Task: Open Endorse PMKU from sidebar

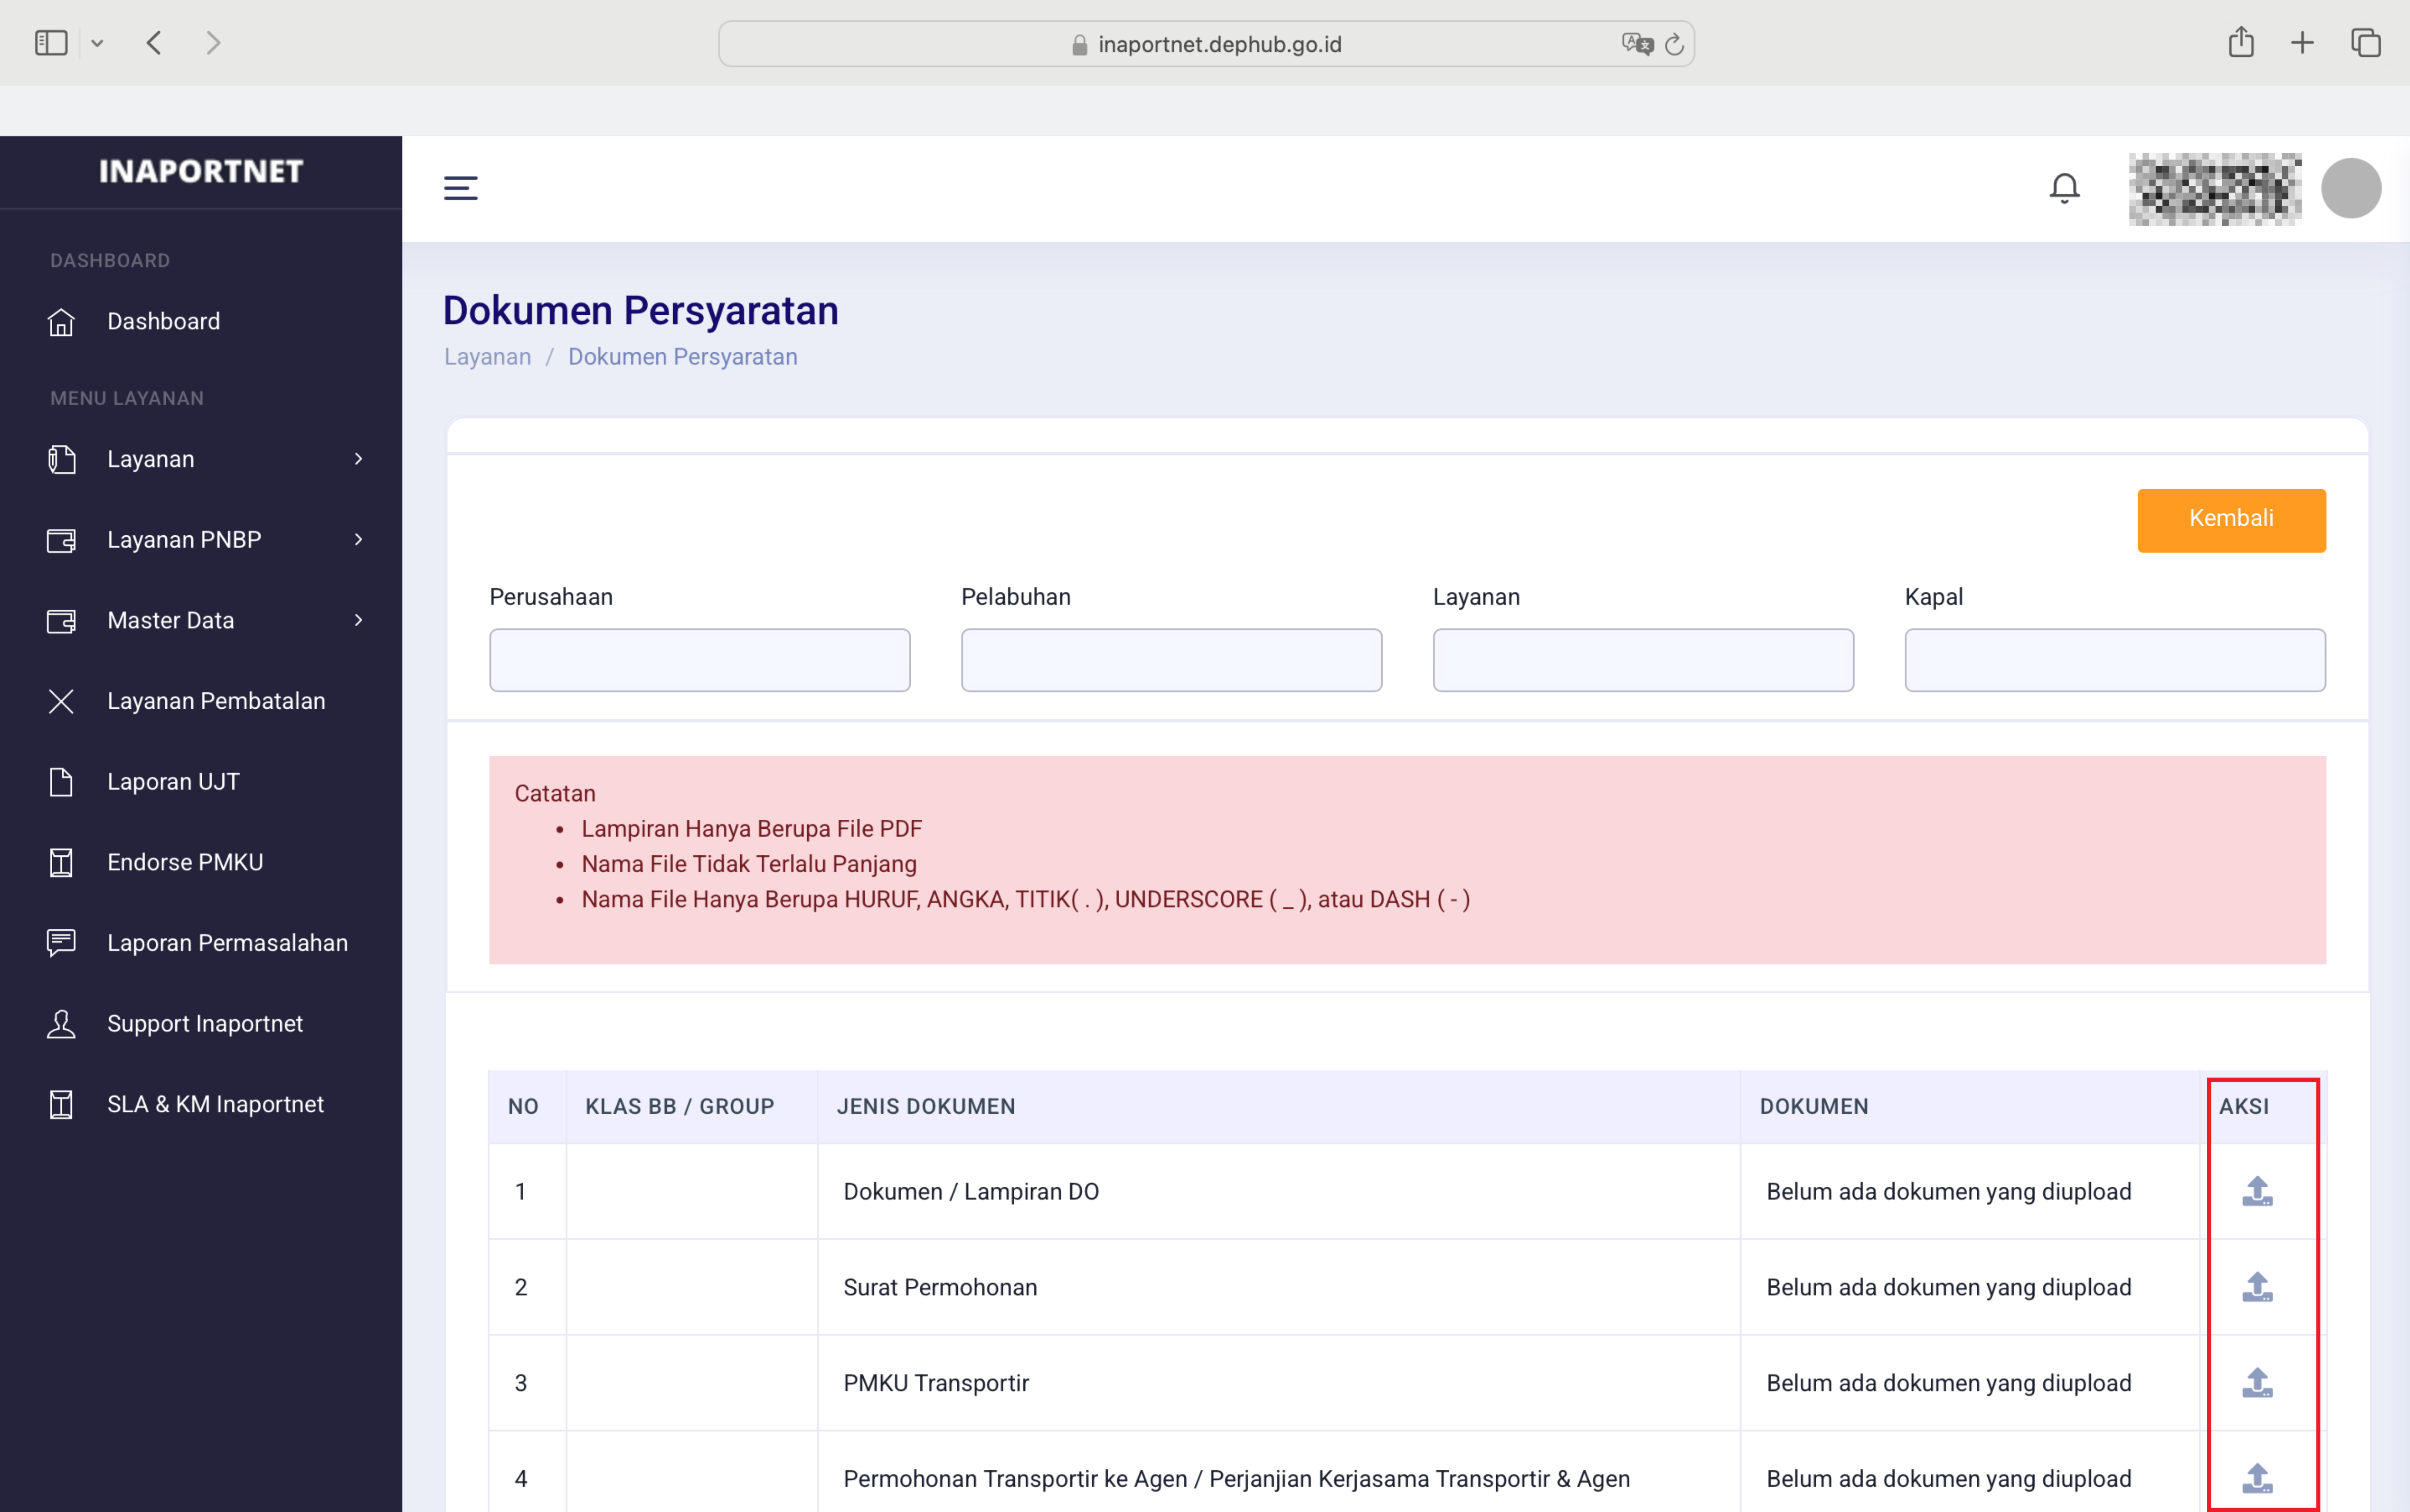Action: (185, 862)
